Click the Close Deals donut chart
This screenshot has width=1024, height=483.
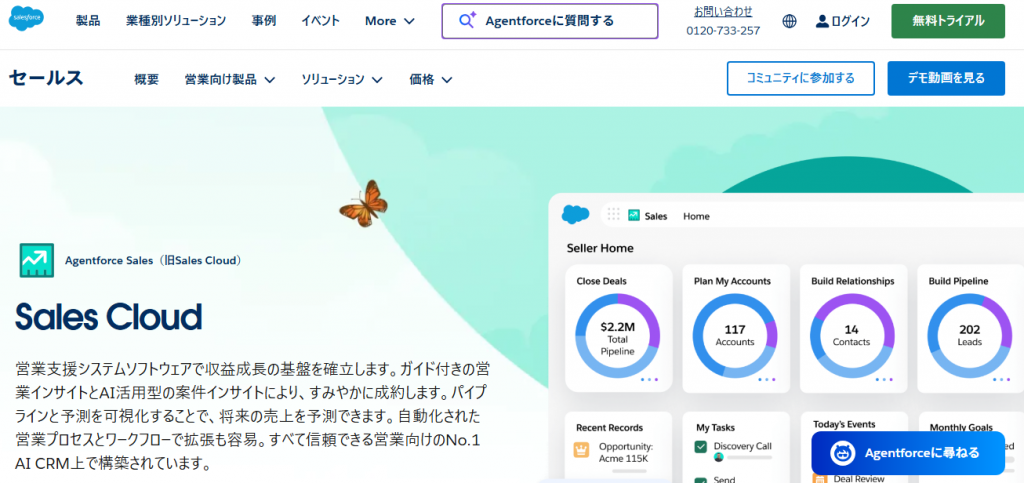click(618, 335)
